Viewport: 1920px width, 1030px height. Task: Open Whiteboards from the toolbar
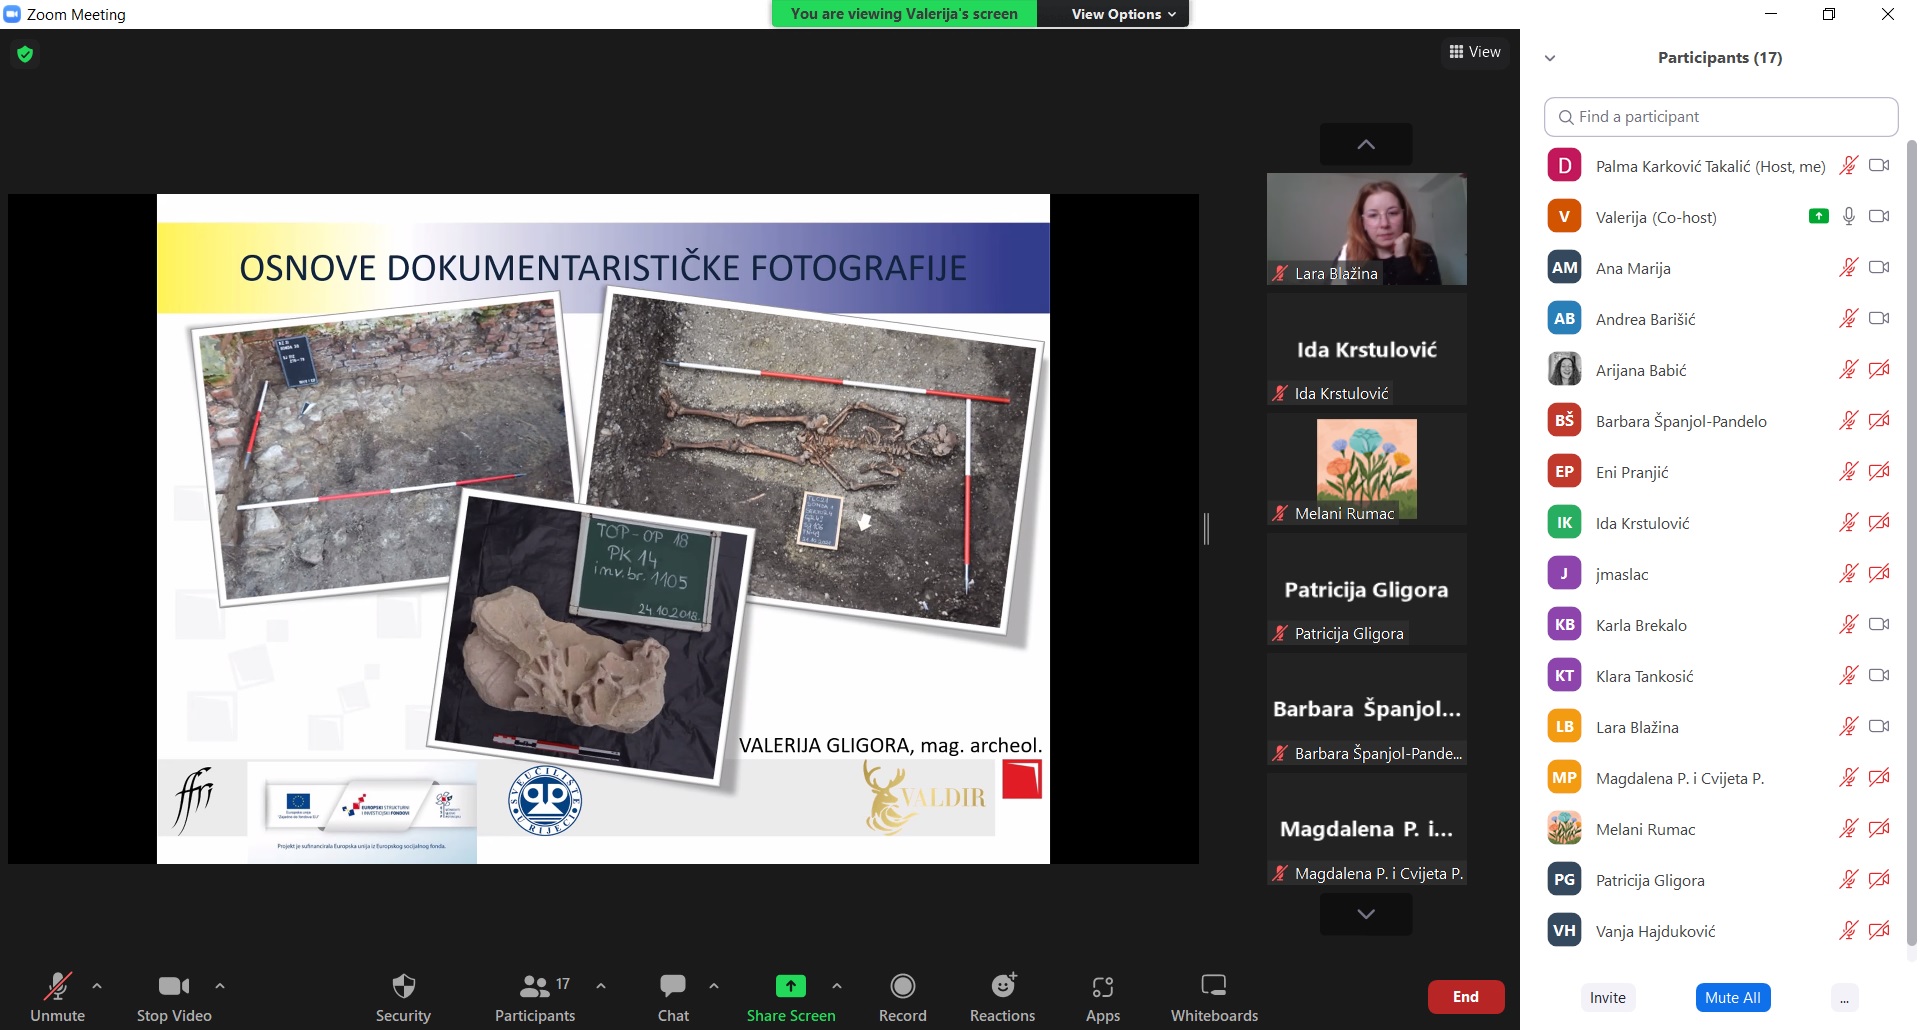click(1214, 997)
